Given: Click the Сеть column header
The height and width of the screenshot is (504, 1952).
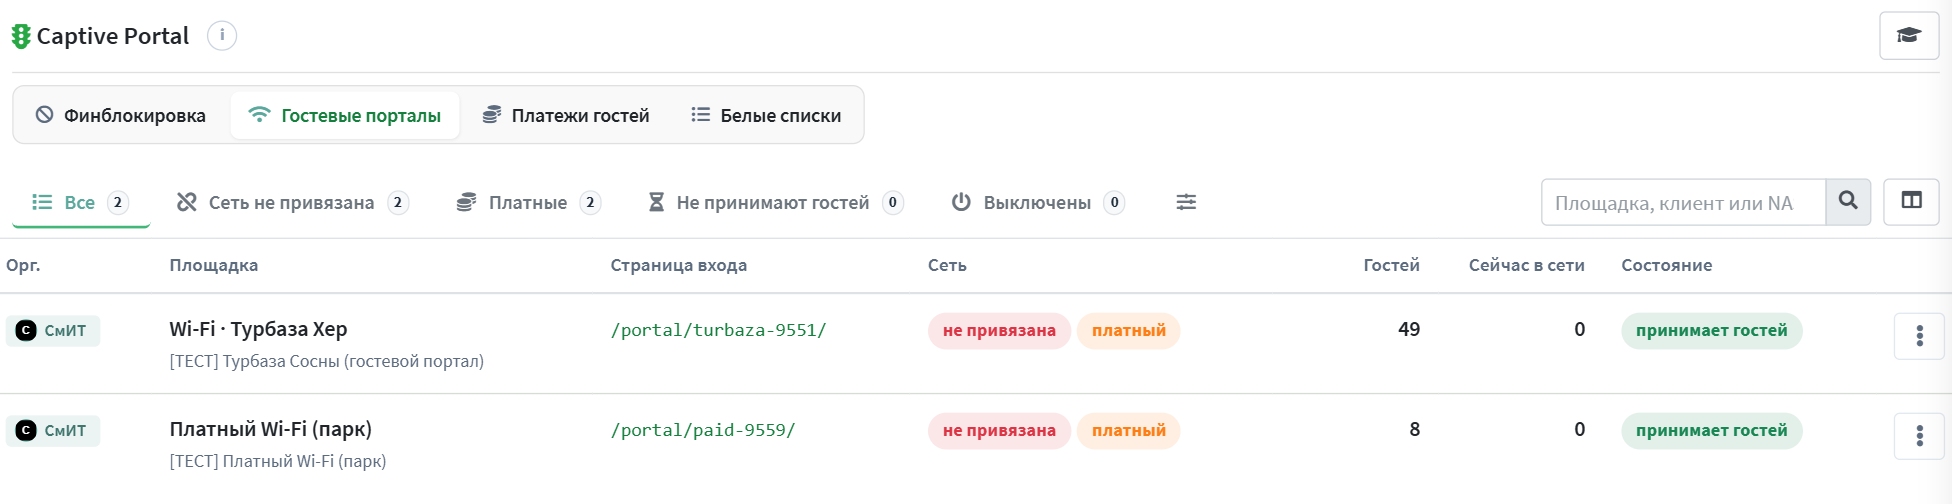Looking at the screenshot, I should pyautogui.click(x=947, y=265).
